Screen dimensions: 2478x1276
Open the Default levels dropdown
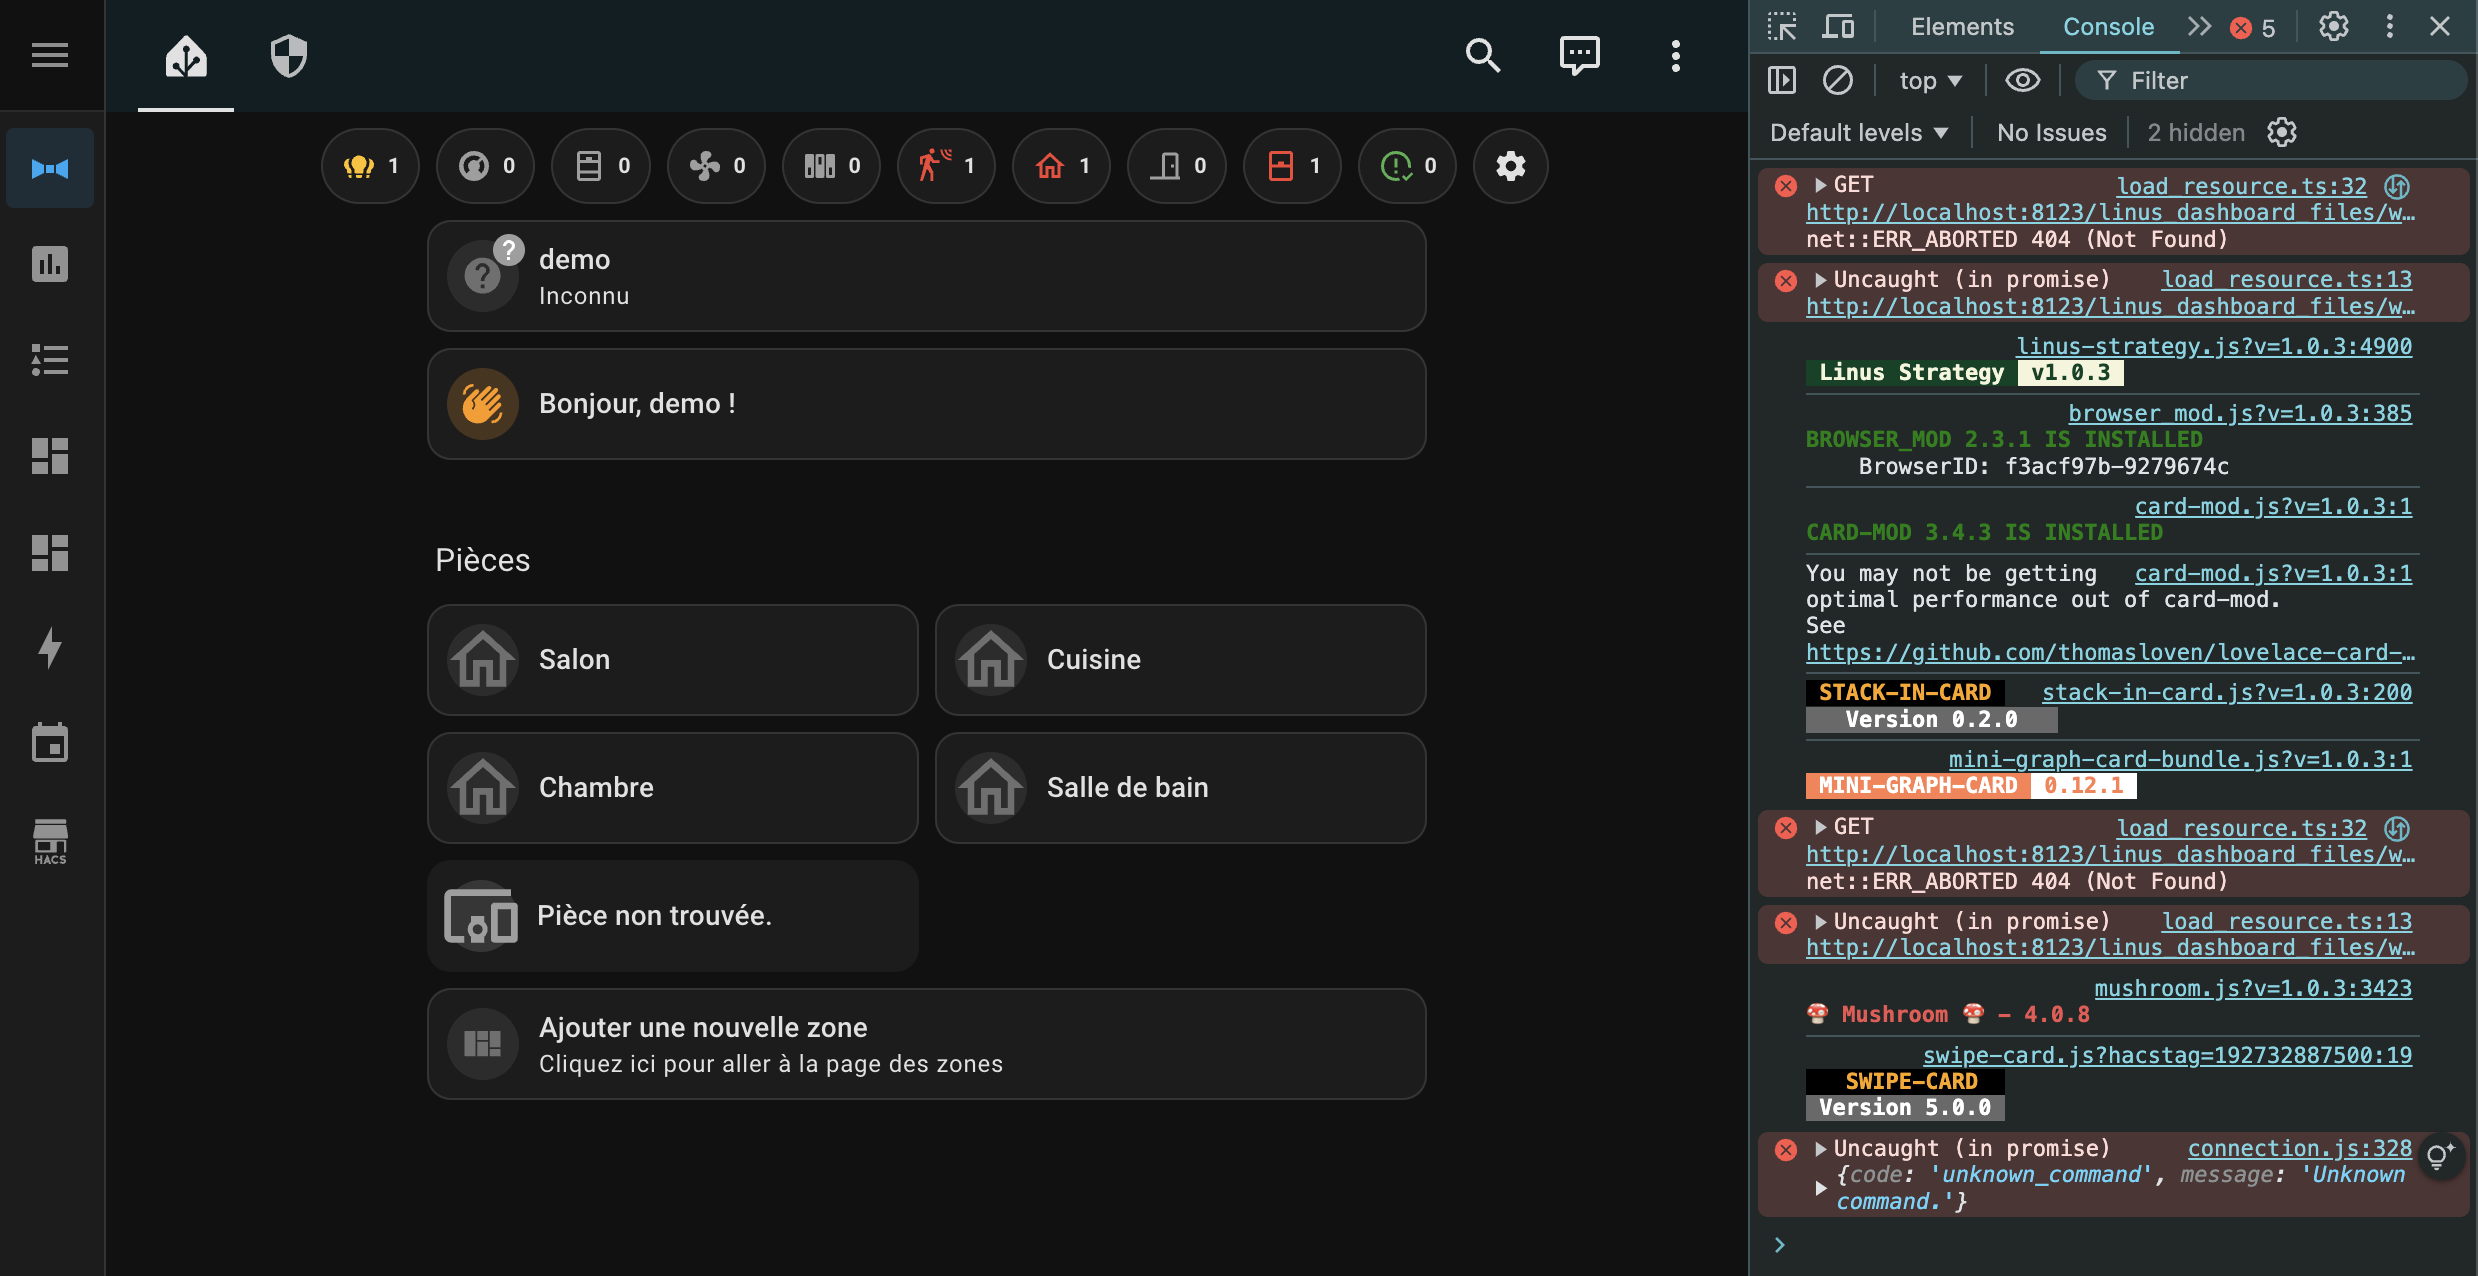[1858, 133]
